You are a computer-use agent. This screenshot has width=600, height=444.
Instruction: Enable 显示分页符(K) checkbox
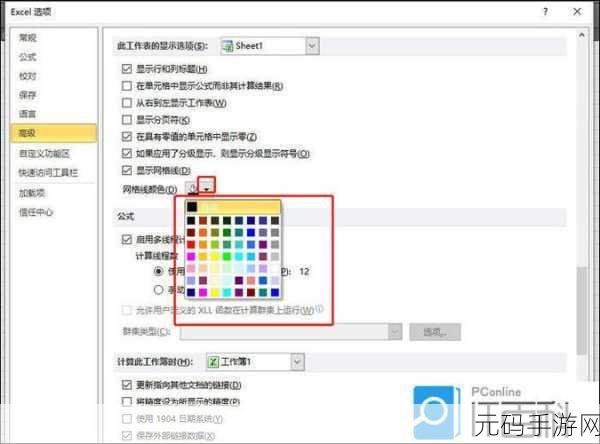(127, 120)
